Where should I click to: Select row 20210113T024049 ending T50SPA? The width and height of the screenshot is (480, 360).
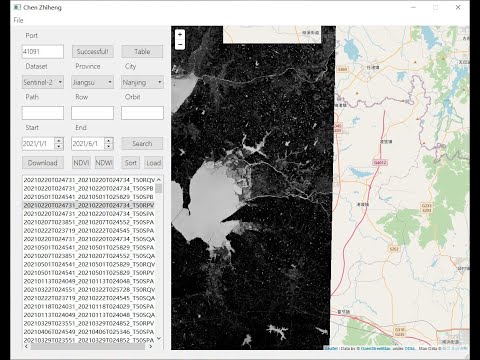[x=89, y=281]
